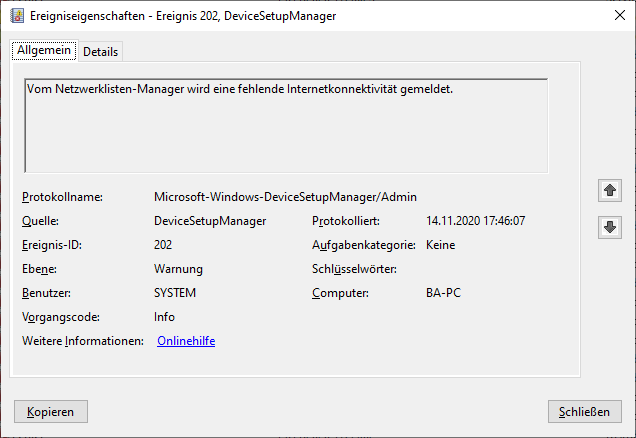636x438 pixels.
Task: Select the Allgemein tab
Action: pyautogui.click(x=44, y=50)
